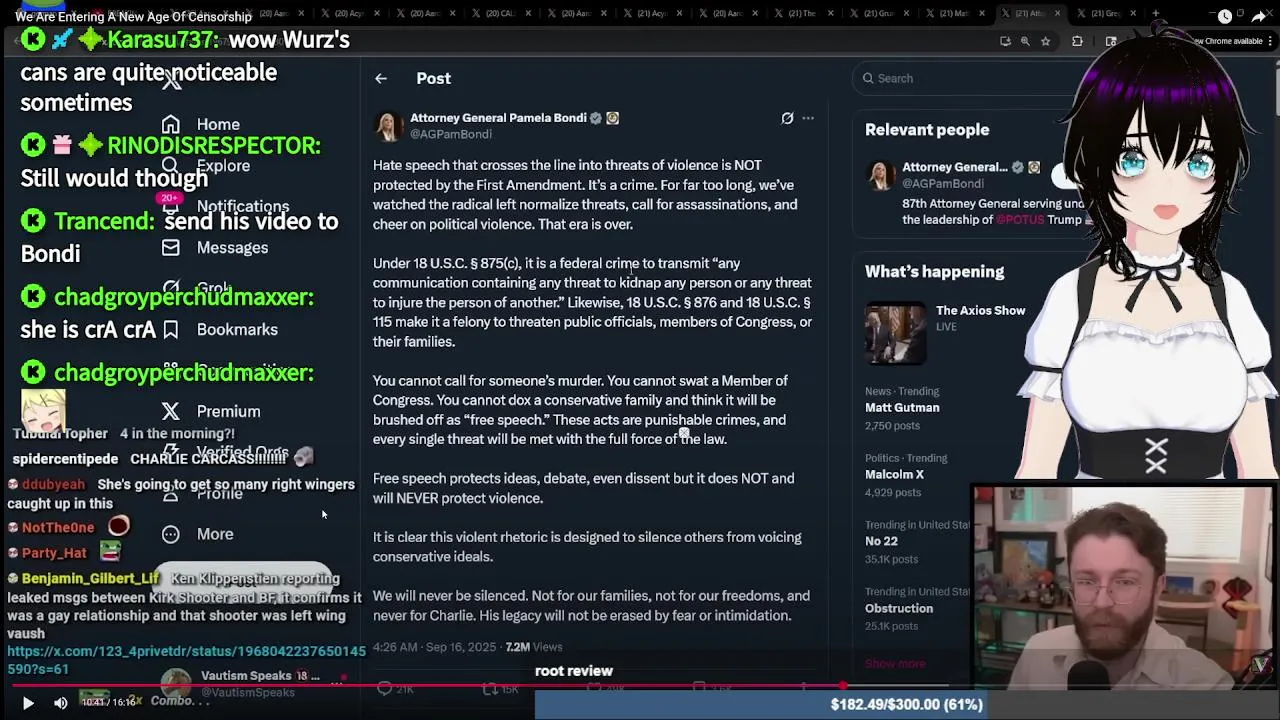Click the Share arrow icon in video header
Screen dimensions: 1280x720
pos(1259,17)
